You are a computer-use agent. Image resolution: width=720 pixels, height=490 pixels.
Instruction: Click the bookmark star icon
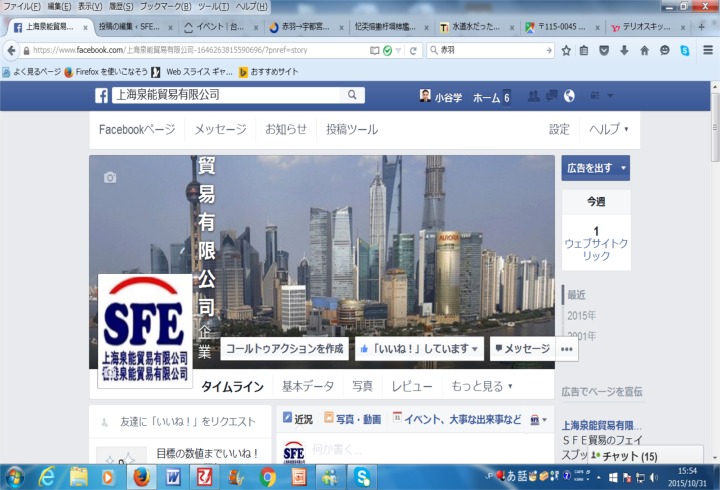tap(566, 51)
